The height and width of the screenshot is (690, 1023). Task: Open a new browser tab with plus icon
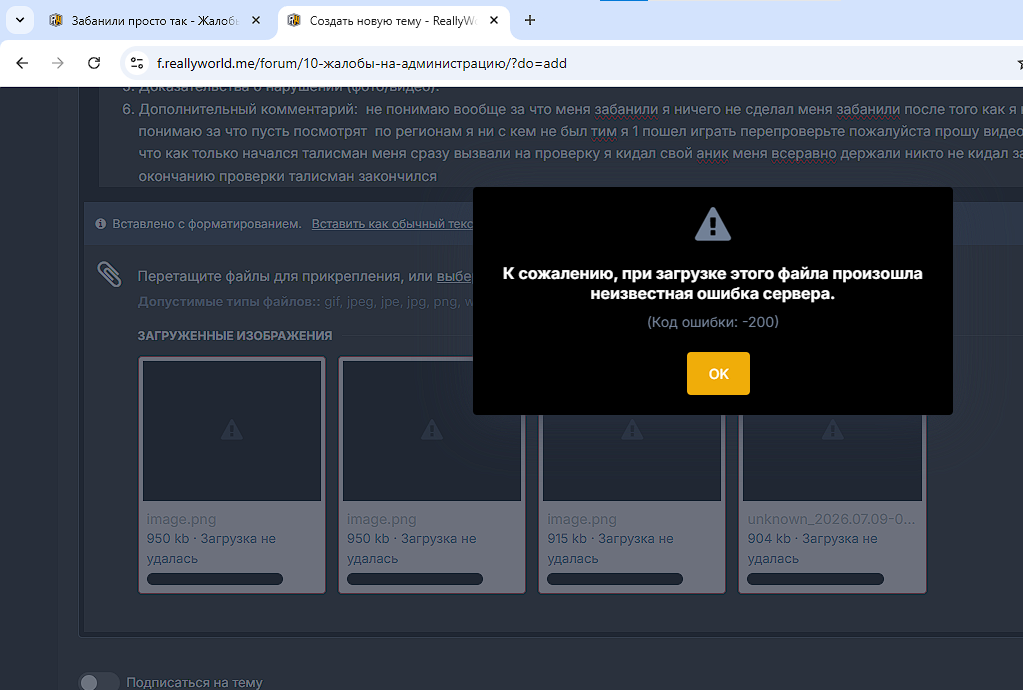[530, 20]
